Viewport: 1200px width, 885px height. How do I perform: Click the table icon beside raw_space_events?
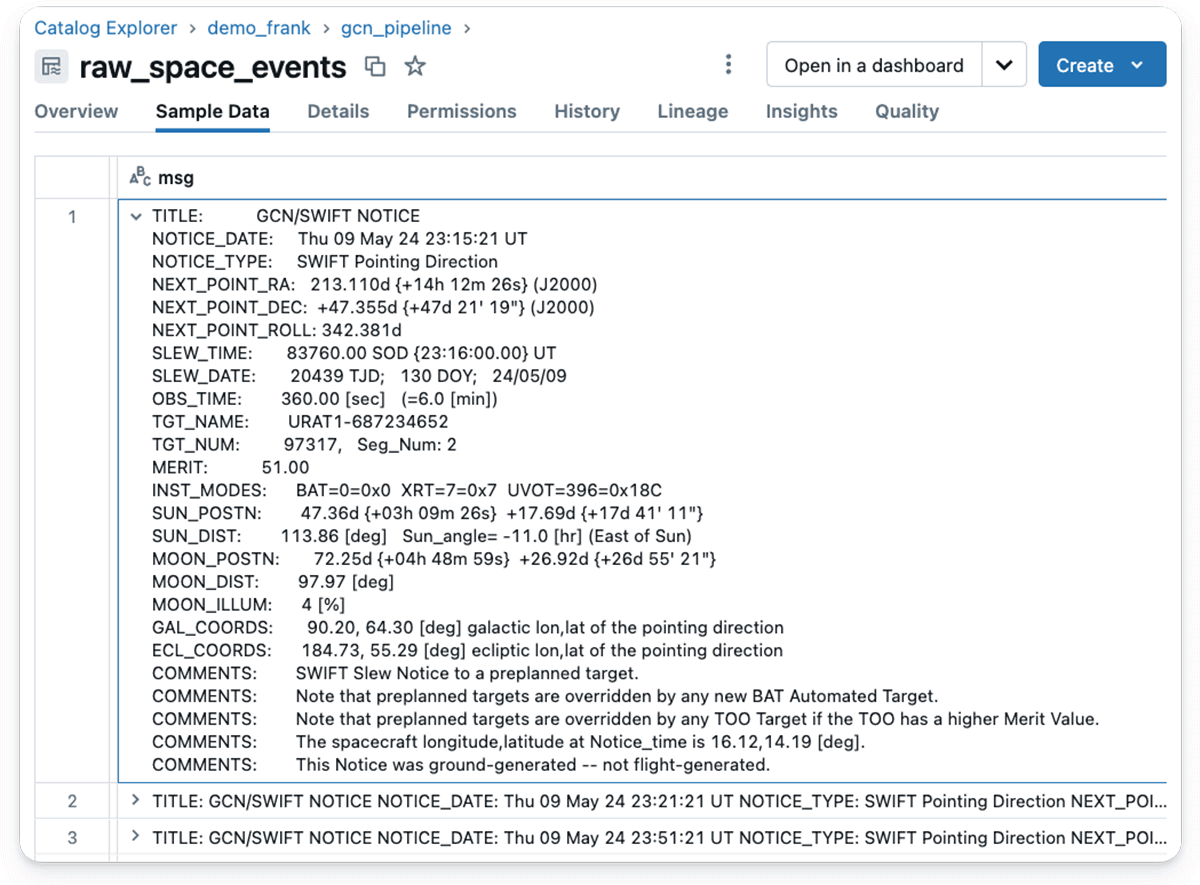pyautogui.click(x=51, y=67)
